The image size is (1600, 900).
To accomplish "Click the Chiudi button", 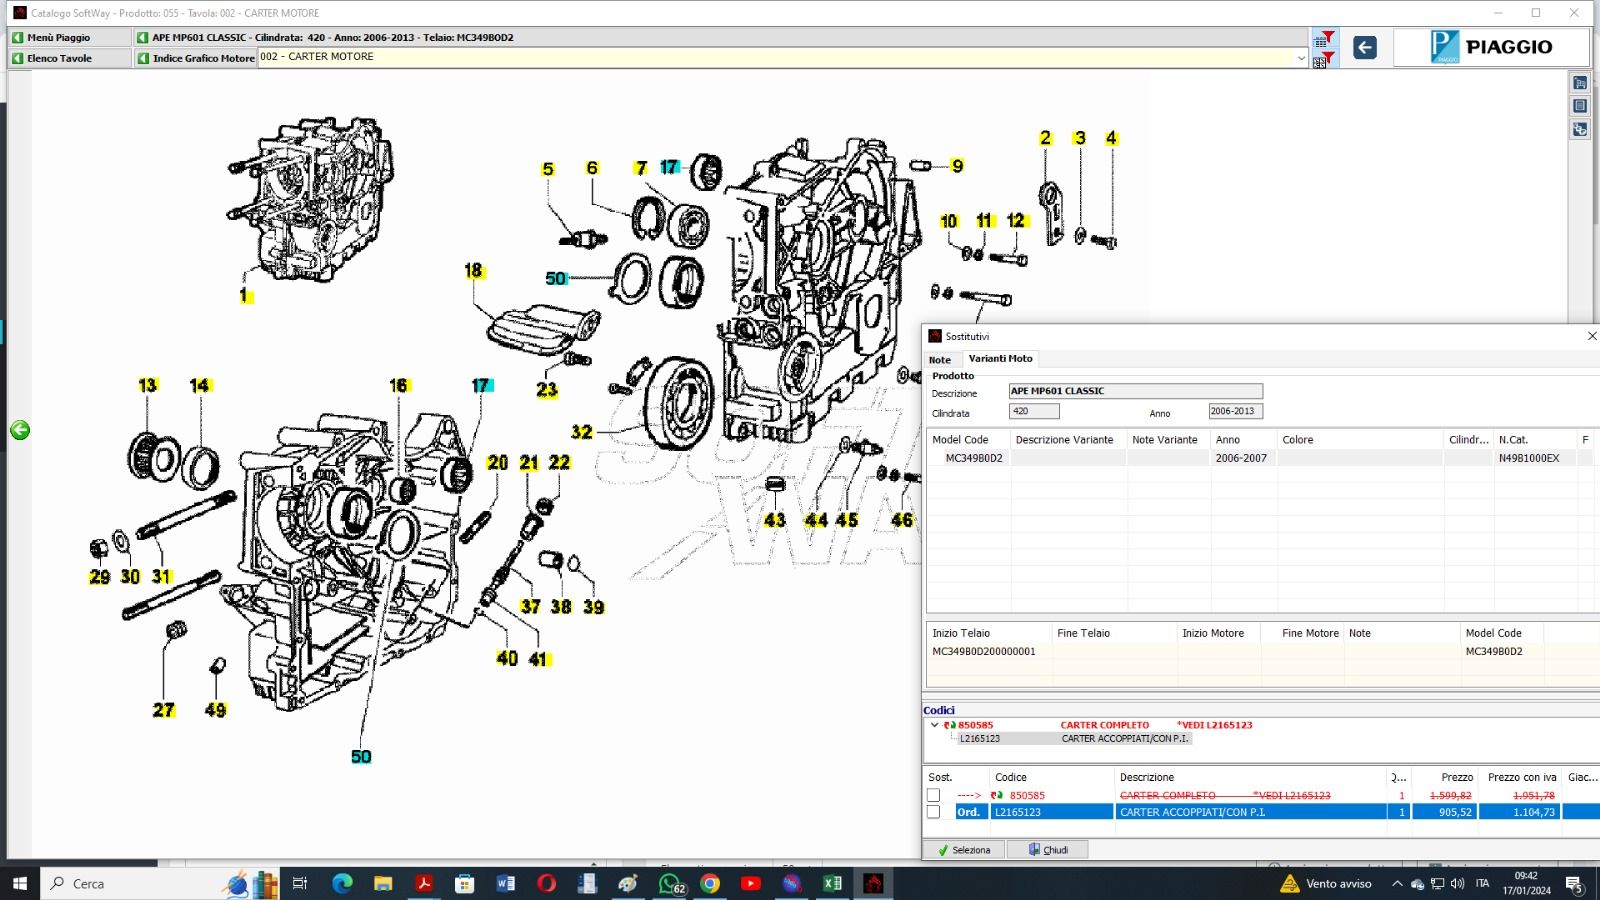I will point(1047,850).
